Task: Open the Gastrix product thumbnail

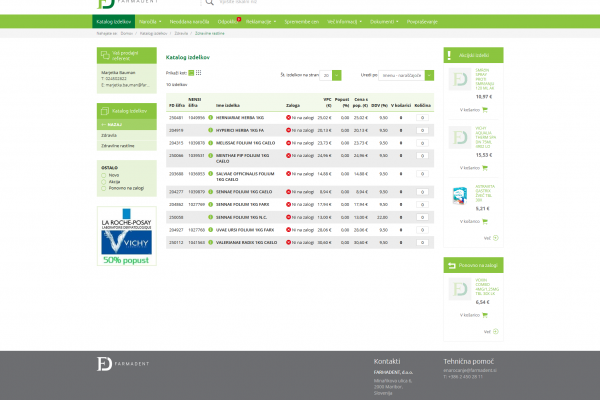Action: [460, 196]
